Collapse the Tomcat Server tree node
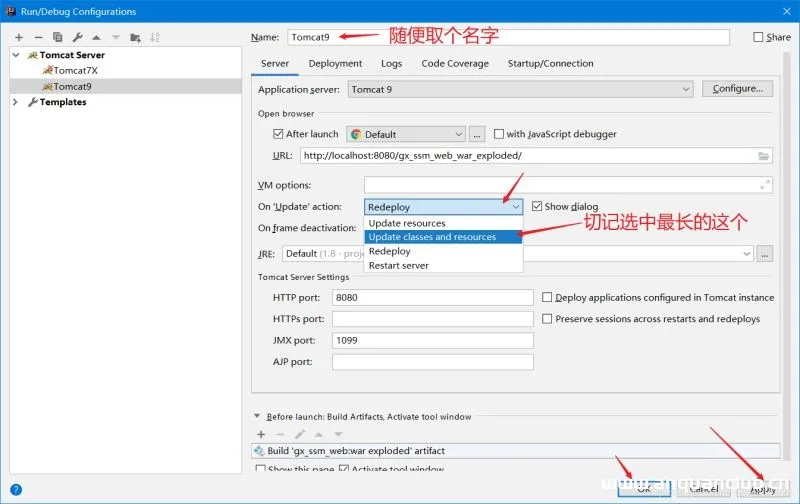Screen dimensions: 800x504 tap(16, 55)
